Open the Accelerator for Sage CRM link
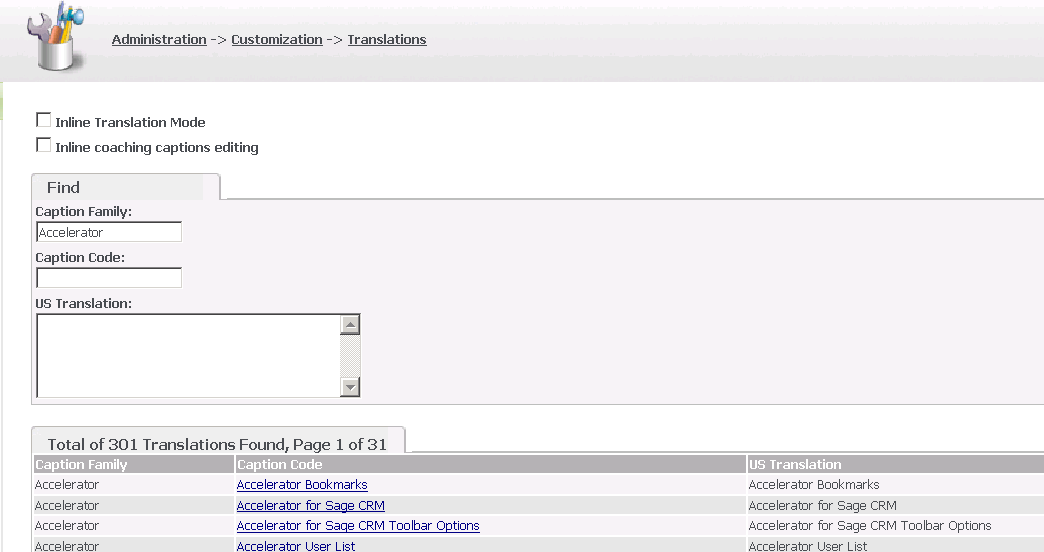The image size is (1044, 552). tap(311, 505)
